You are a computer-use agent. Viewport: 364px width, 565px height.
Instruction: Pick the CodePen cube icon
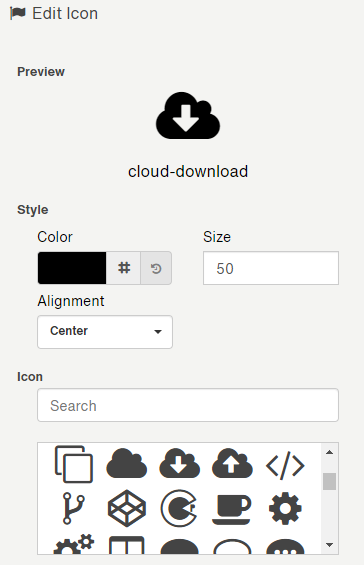point(126,508)
